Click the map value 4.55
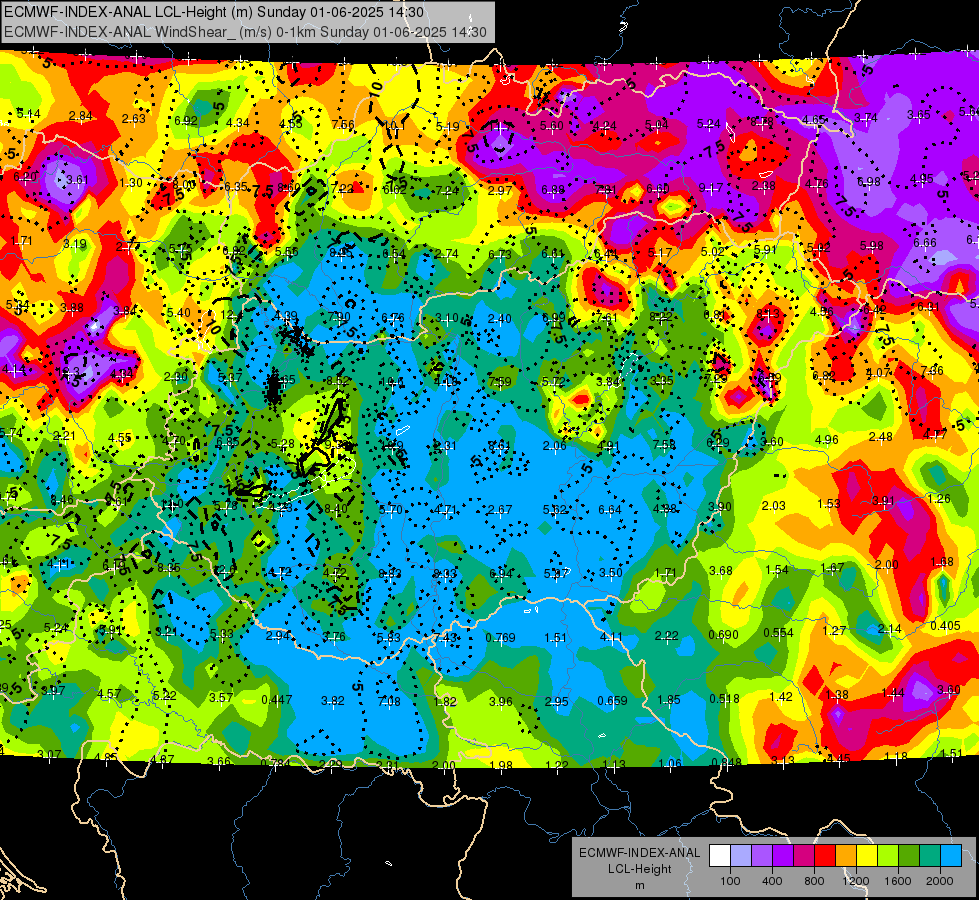The width and height of the screenshot is (979, 900). pyautogui.click(x=119, y=438)
